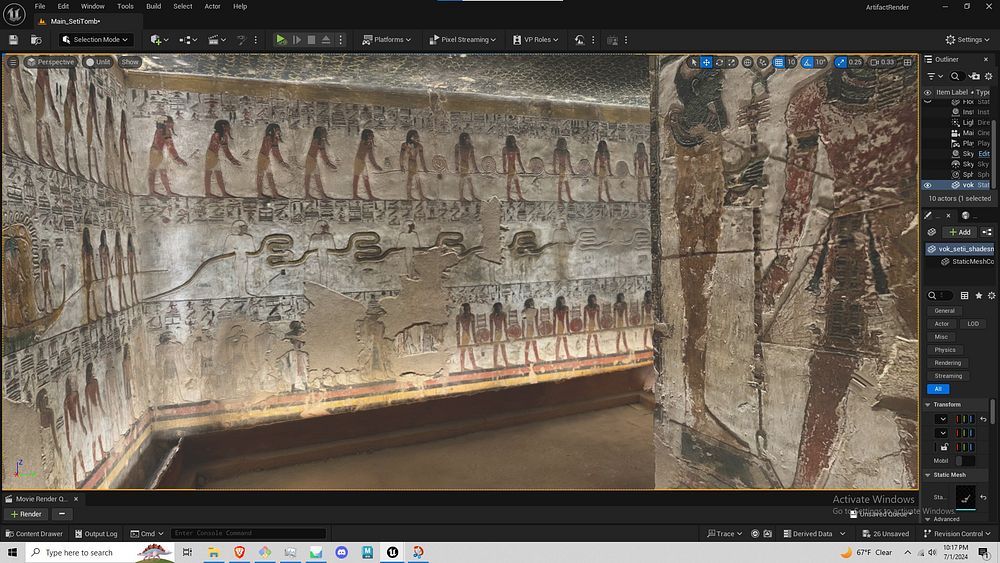This screenshot has height=563, width=1000.
Task: Click the Static Mesh asset thumbnail
Action: tap(966, 497)
